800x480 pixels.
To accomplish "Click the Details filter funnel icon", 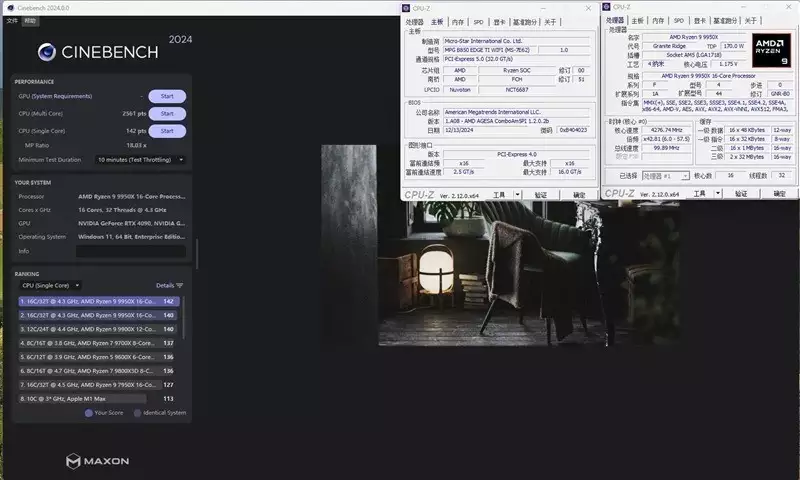I will (x=179, y=286).
